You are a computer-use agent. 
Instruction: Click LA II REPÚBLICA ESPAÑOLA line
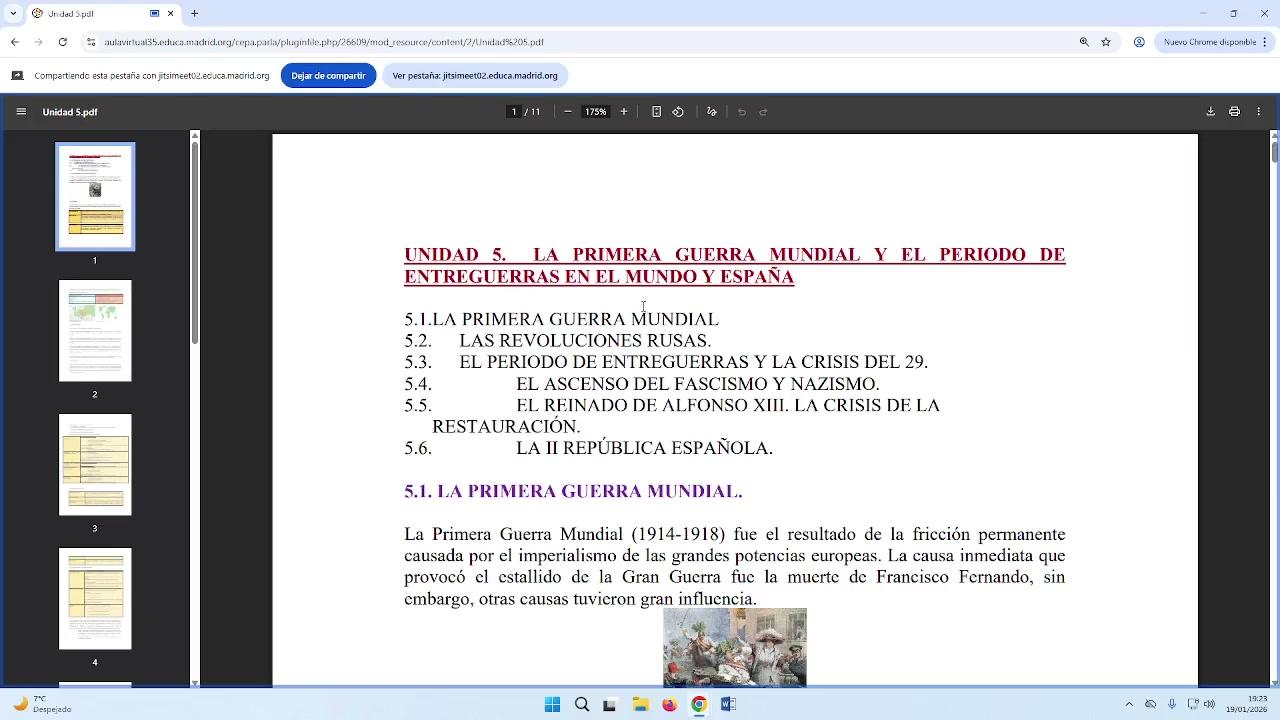[x=644, y=448]
